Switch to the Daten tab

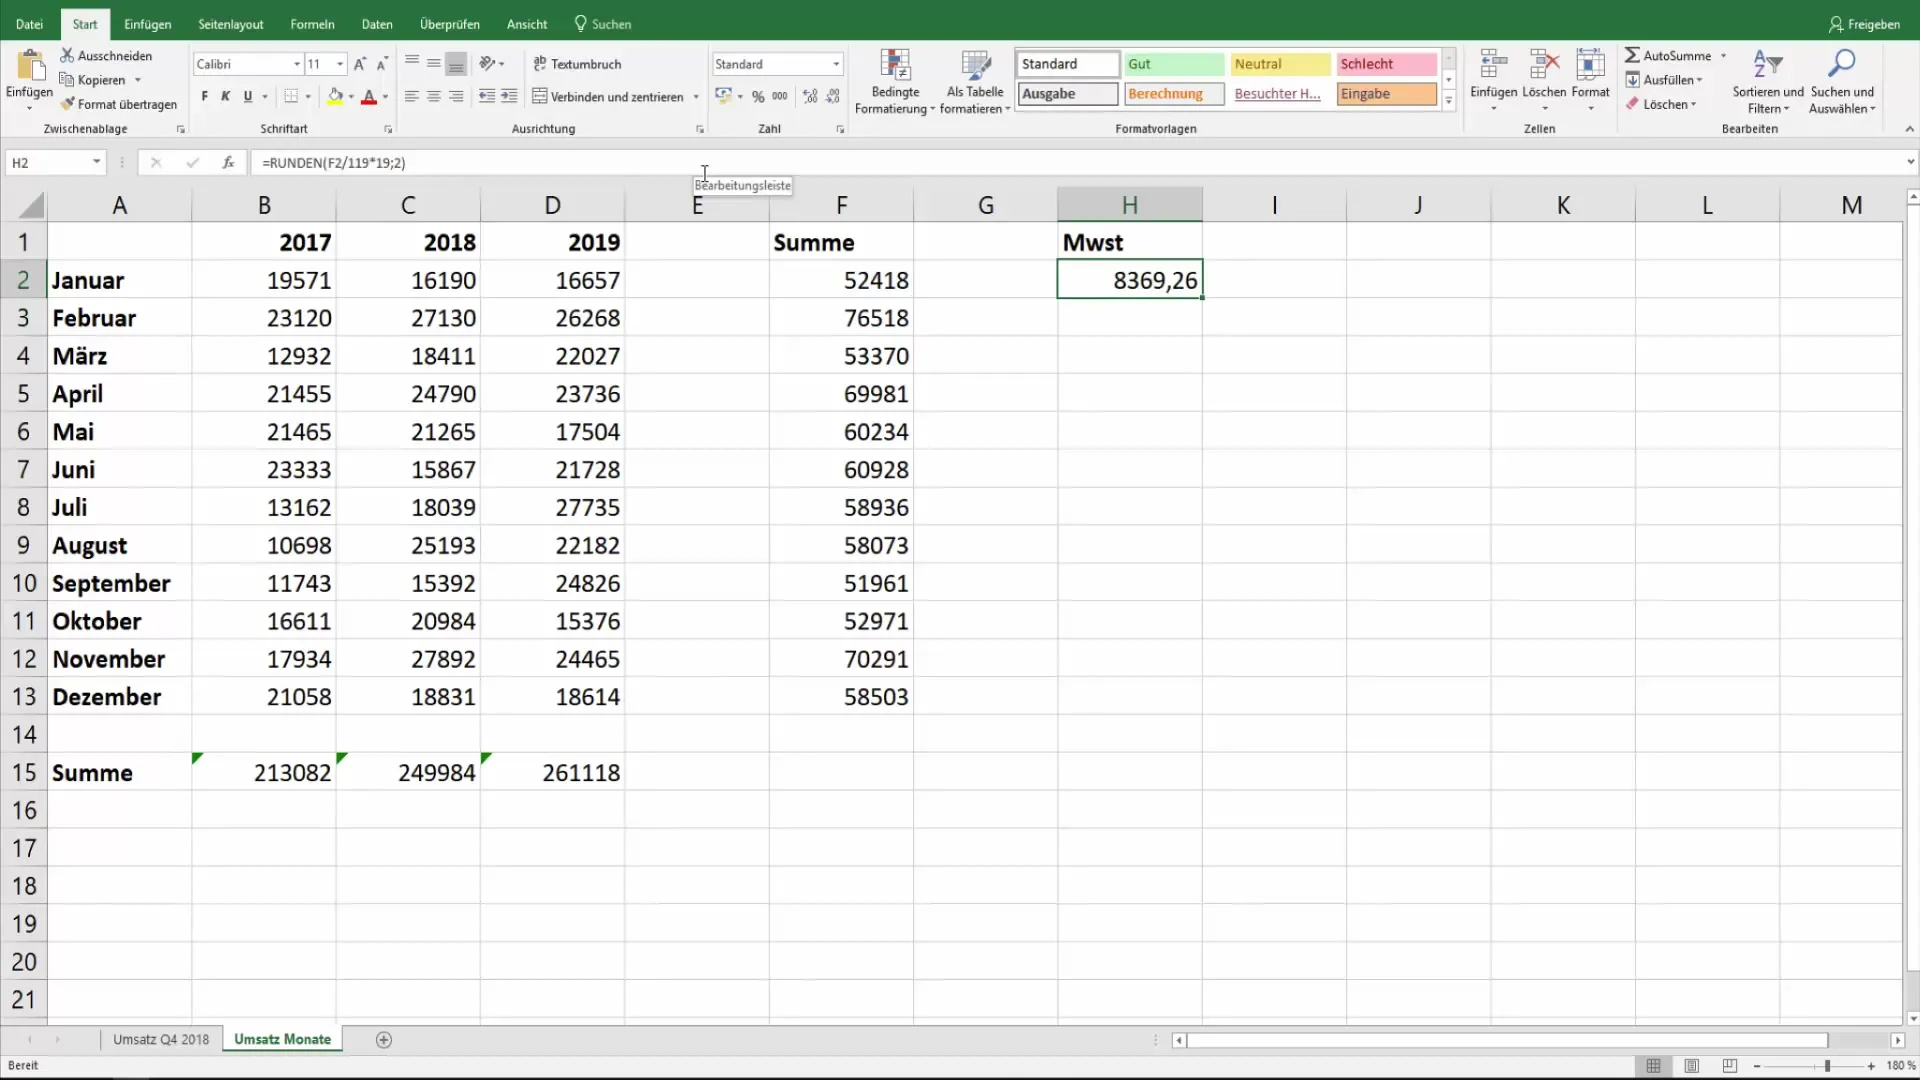(377, 24)
